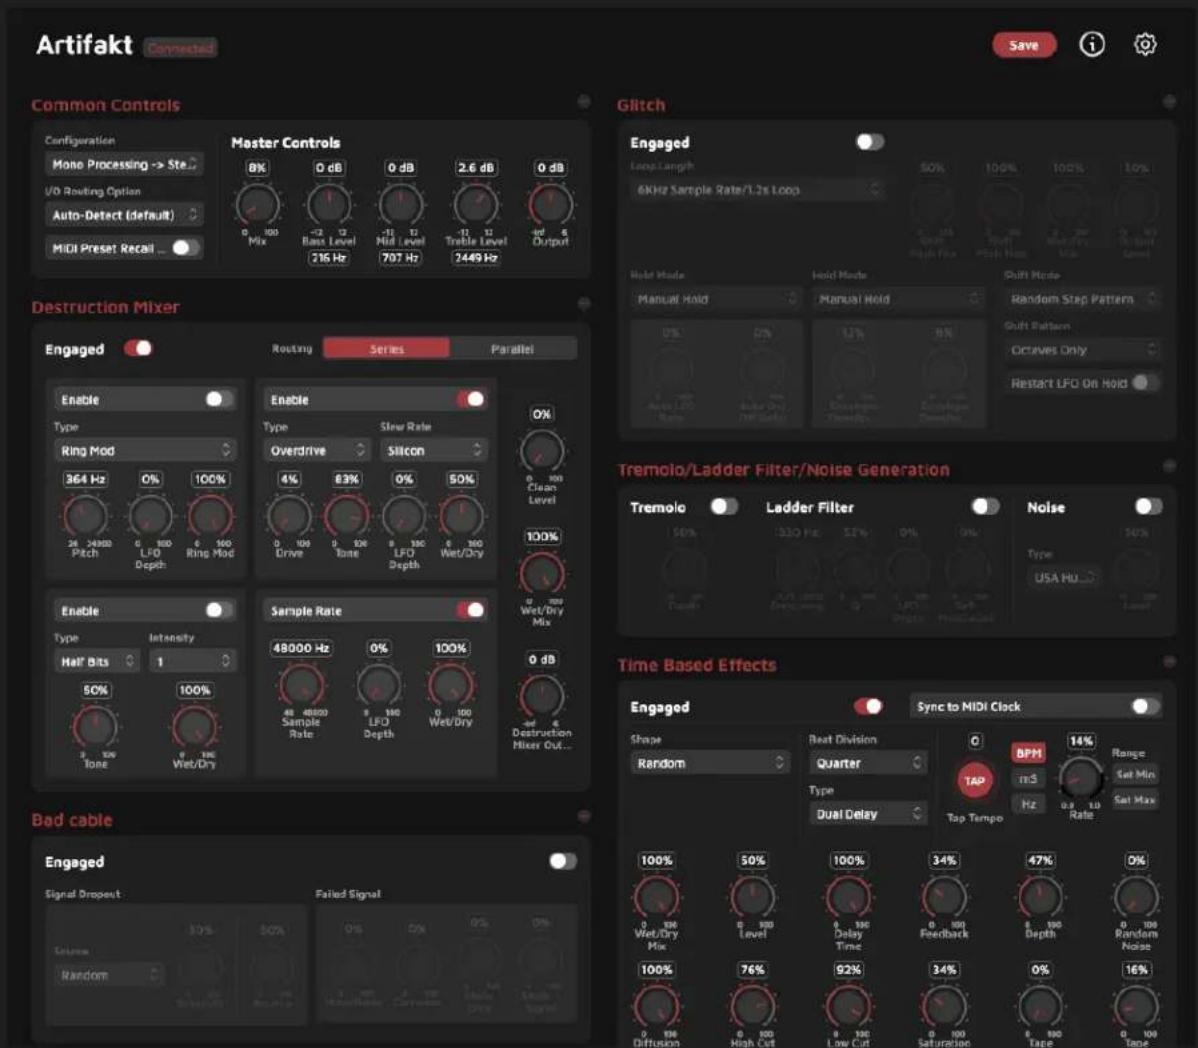Open Configuration Mono Processing dropdown
This screenshot has height=1048, width=1198.
point(125,164)
